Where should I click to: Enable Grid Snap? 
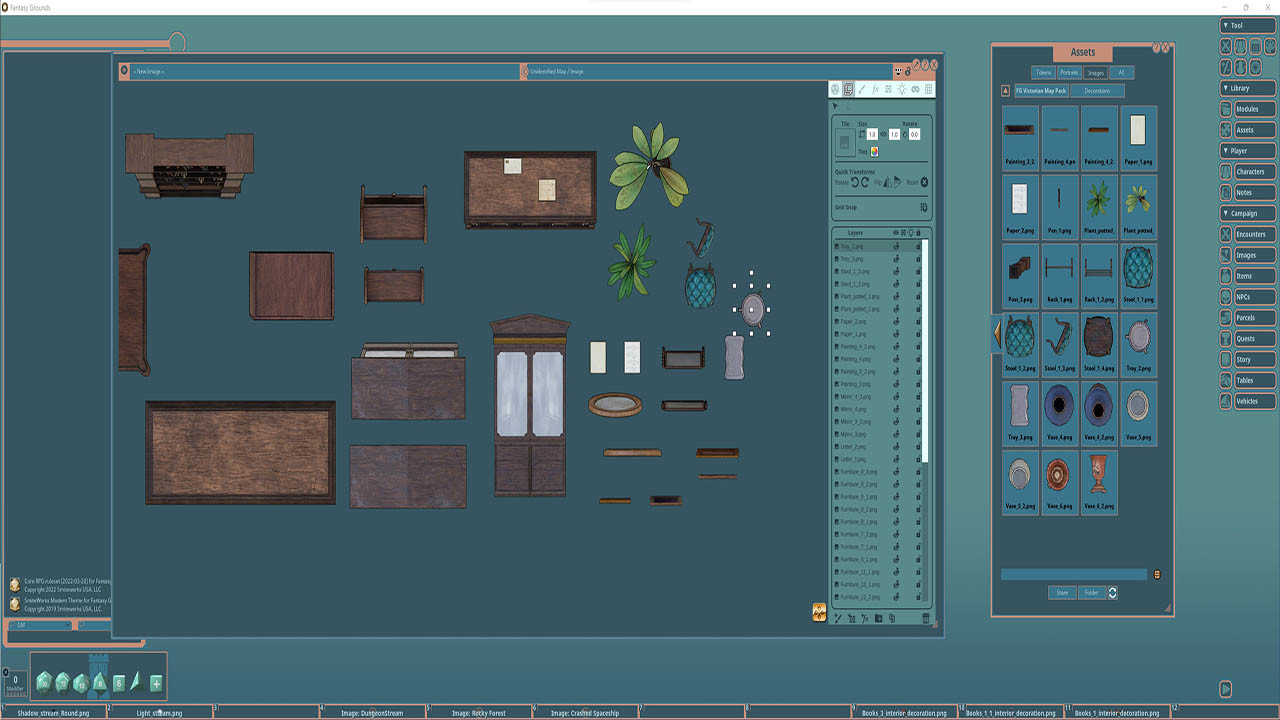923,207
